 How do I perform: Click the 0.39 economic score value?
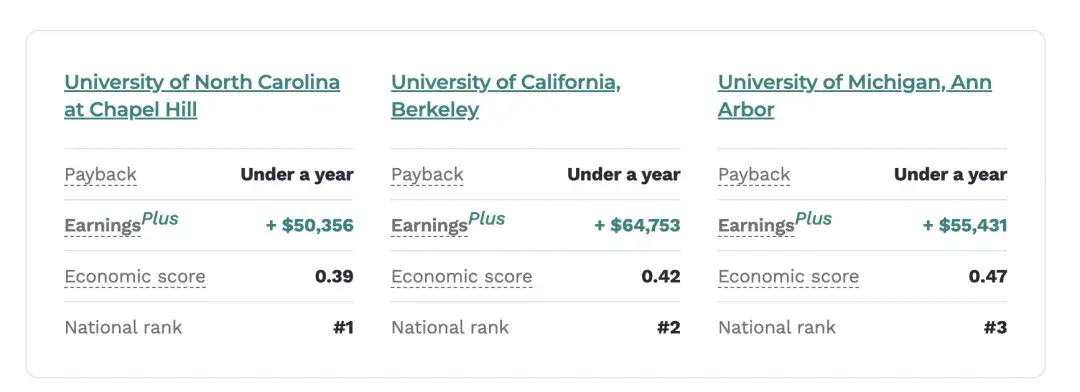(334, 276)
